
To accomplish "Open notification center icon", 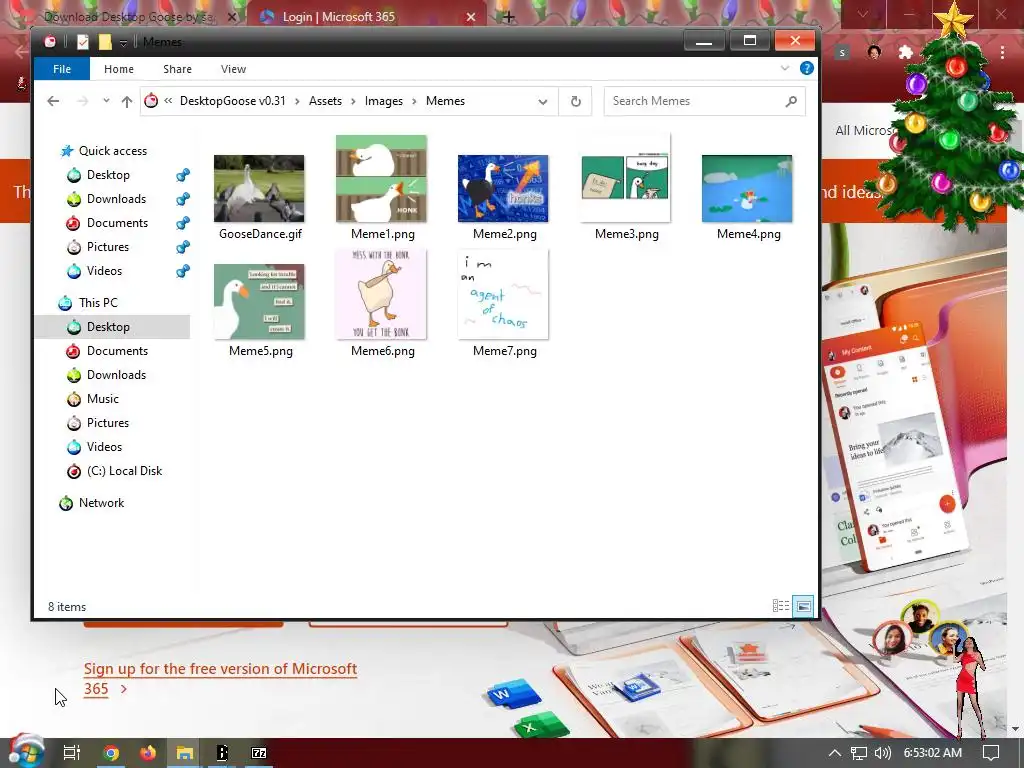I will pyautogui.click(x=991, y=753).
